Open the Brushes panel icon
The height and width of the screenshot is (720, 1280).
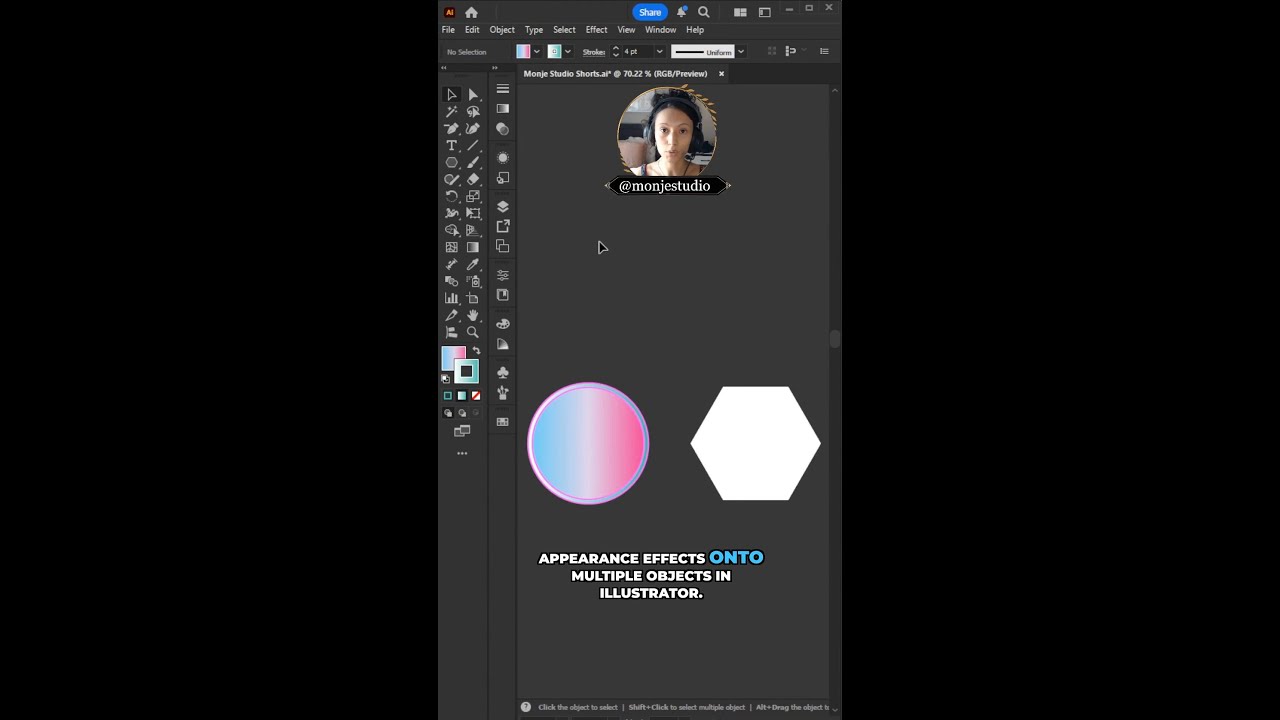click(503, 393)
